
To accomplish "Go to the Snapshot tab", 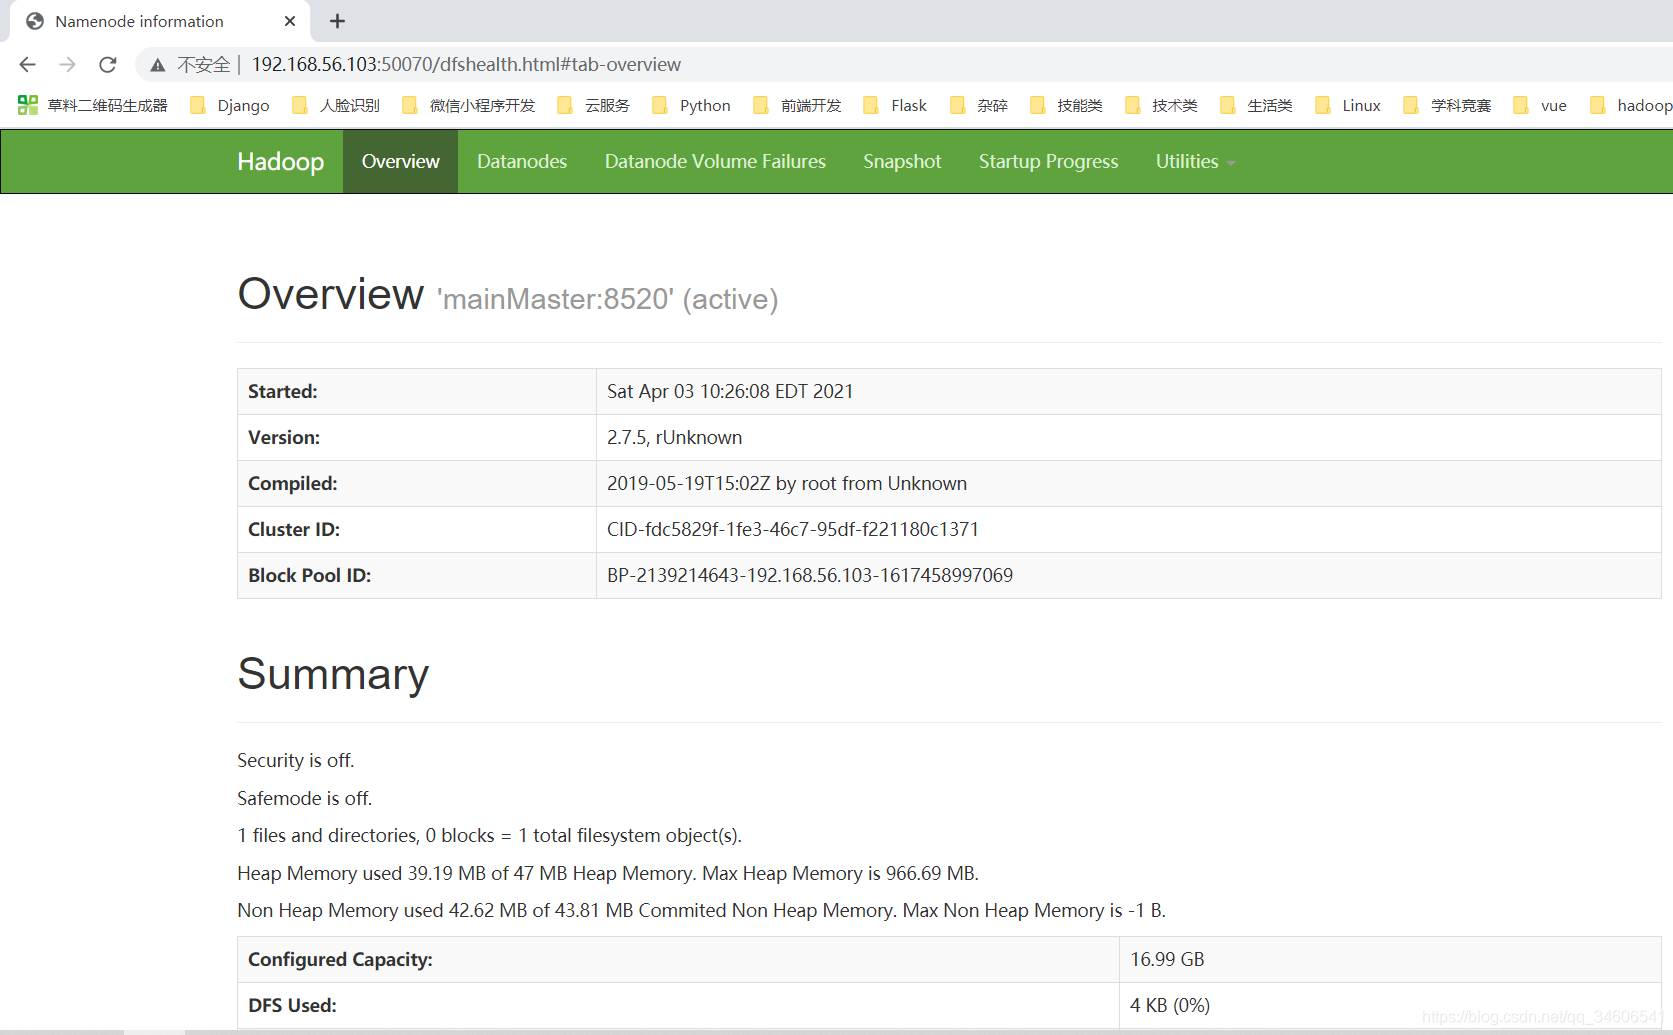I will click(902, 161).
